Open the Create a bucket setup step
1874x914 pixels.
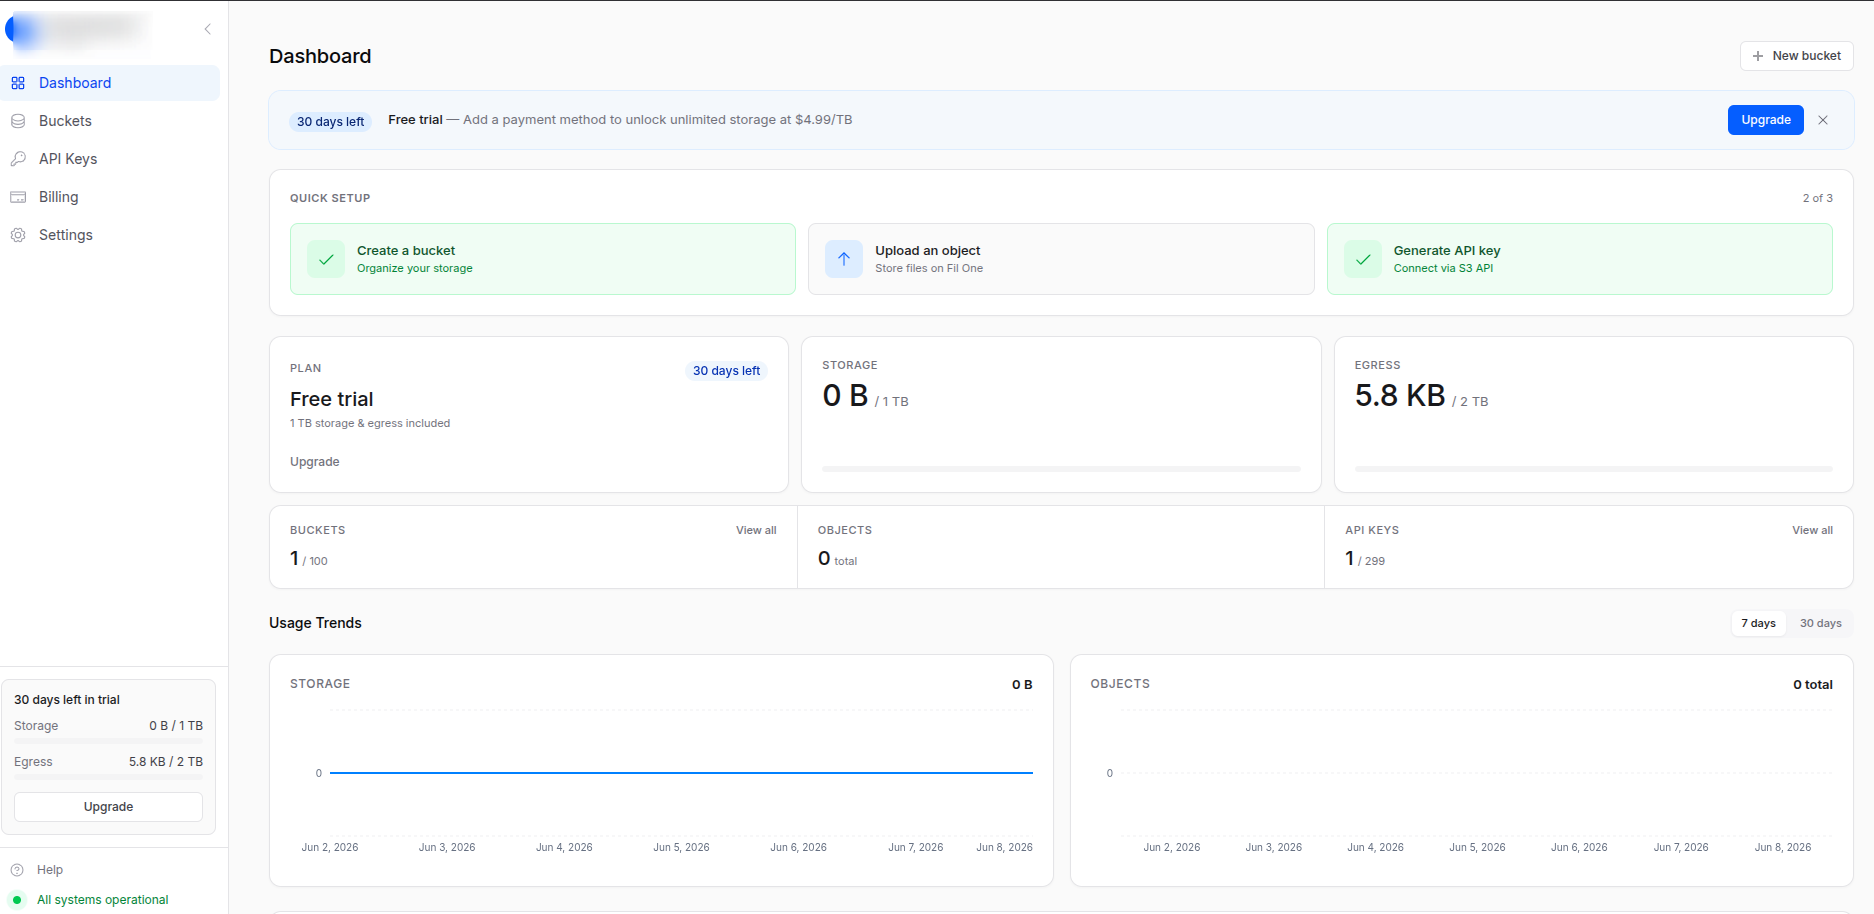[x=543, y=259]
